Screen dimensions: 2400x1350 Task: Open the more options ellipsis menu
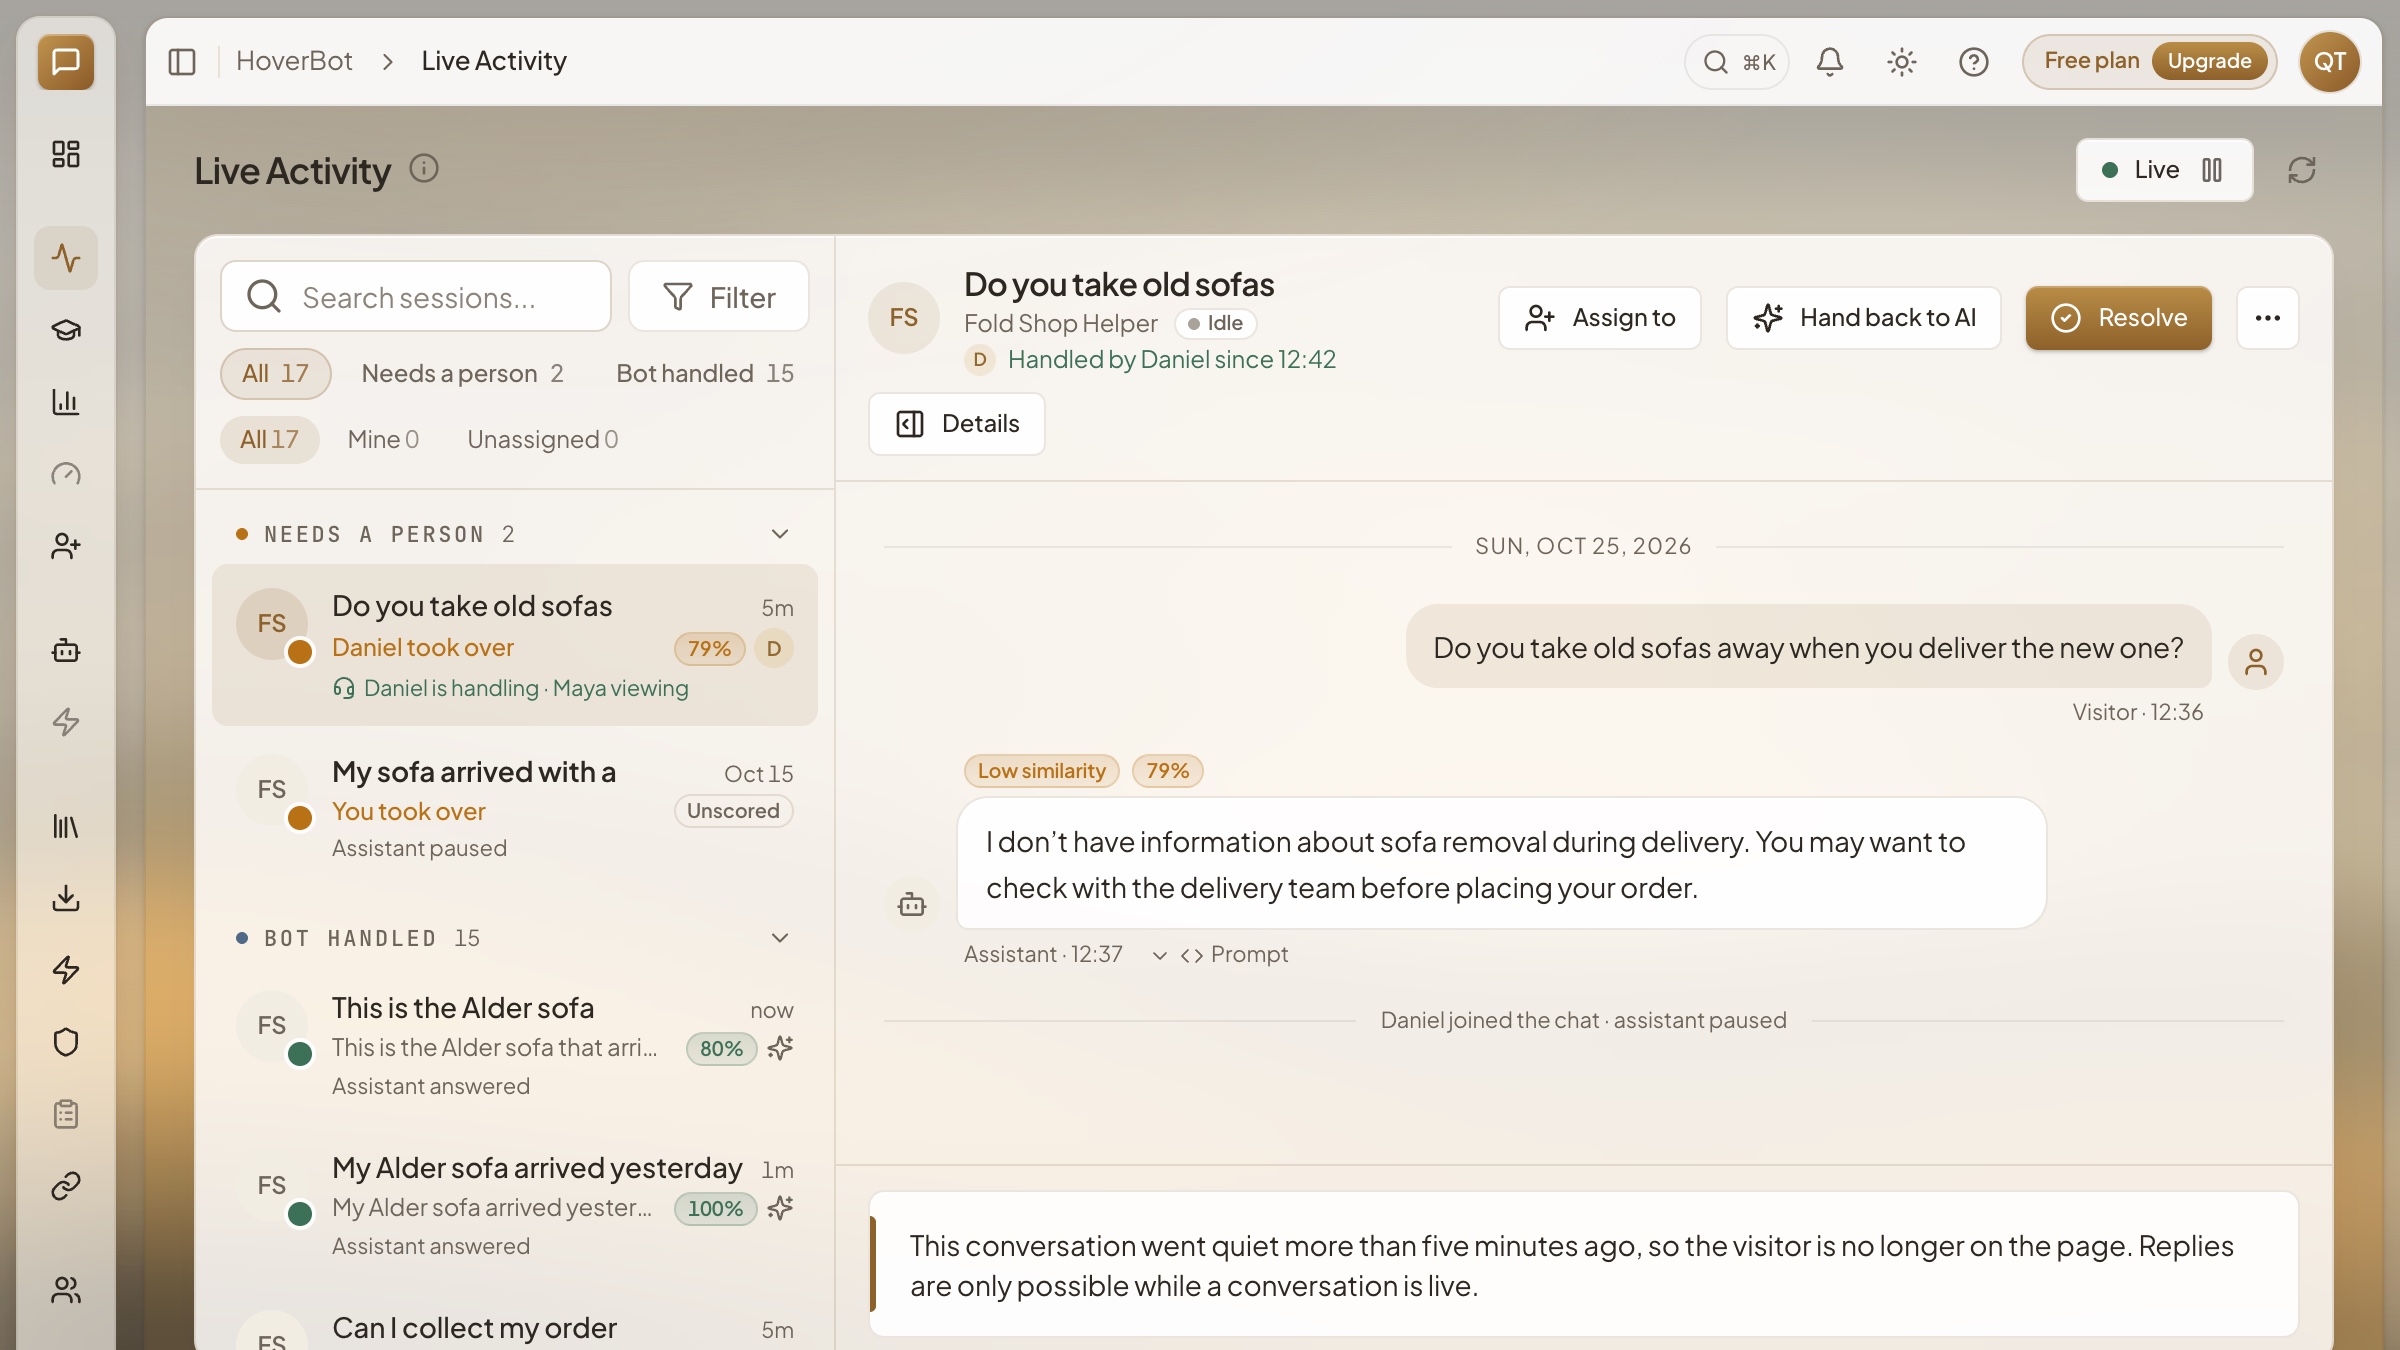pos(2268,318)
